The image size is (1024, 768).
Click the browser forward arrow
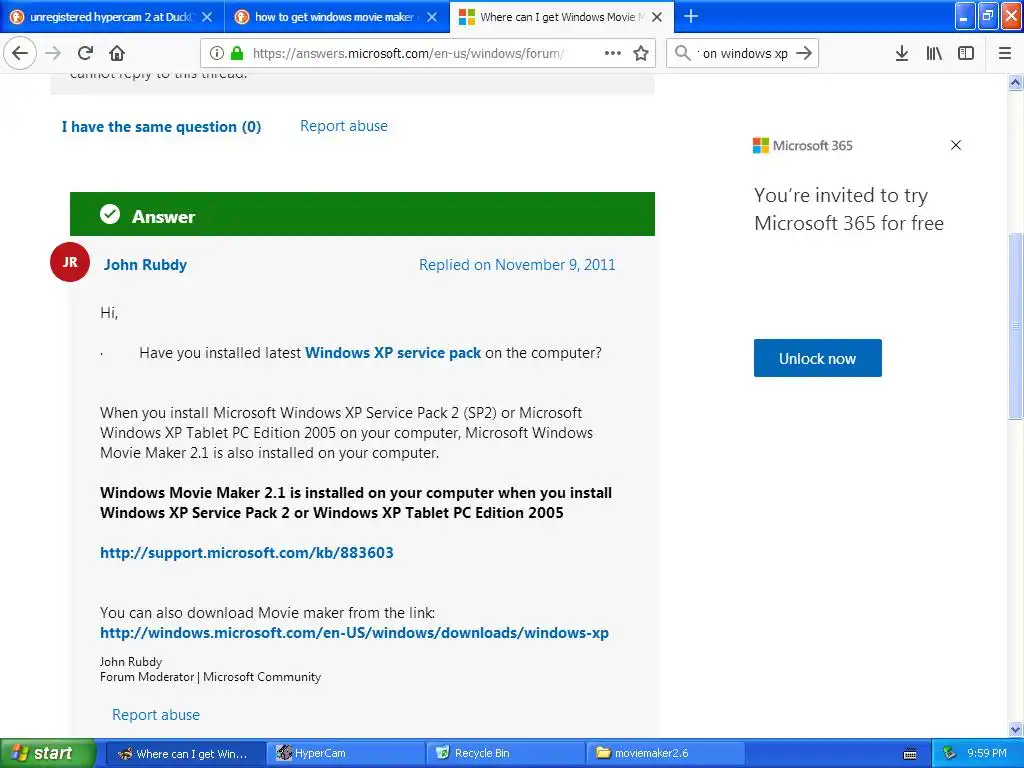click(53, 53)
